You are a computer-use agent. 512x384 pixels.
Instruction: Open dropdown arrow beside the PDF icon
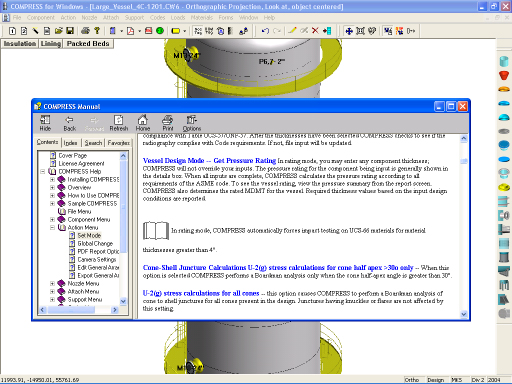[139, 31]
